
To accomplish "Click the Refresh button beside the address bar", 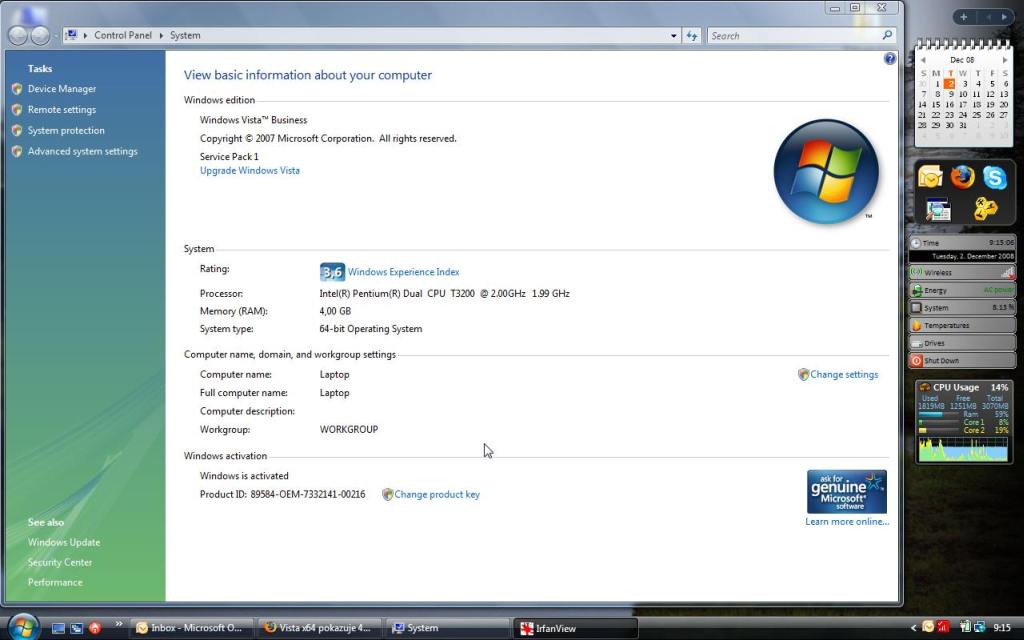I will coord(692,35).
